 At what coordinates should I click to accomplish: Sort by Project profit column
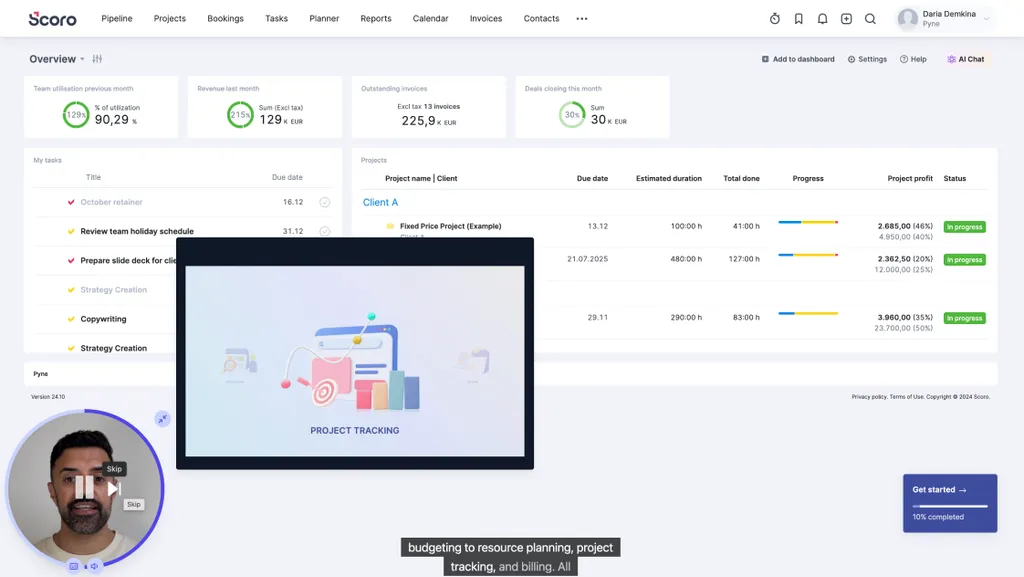click(x=910, y=178)
